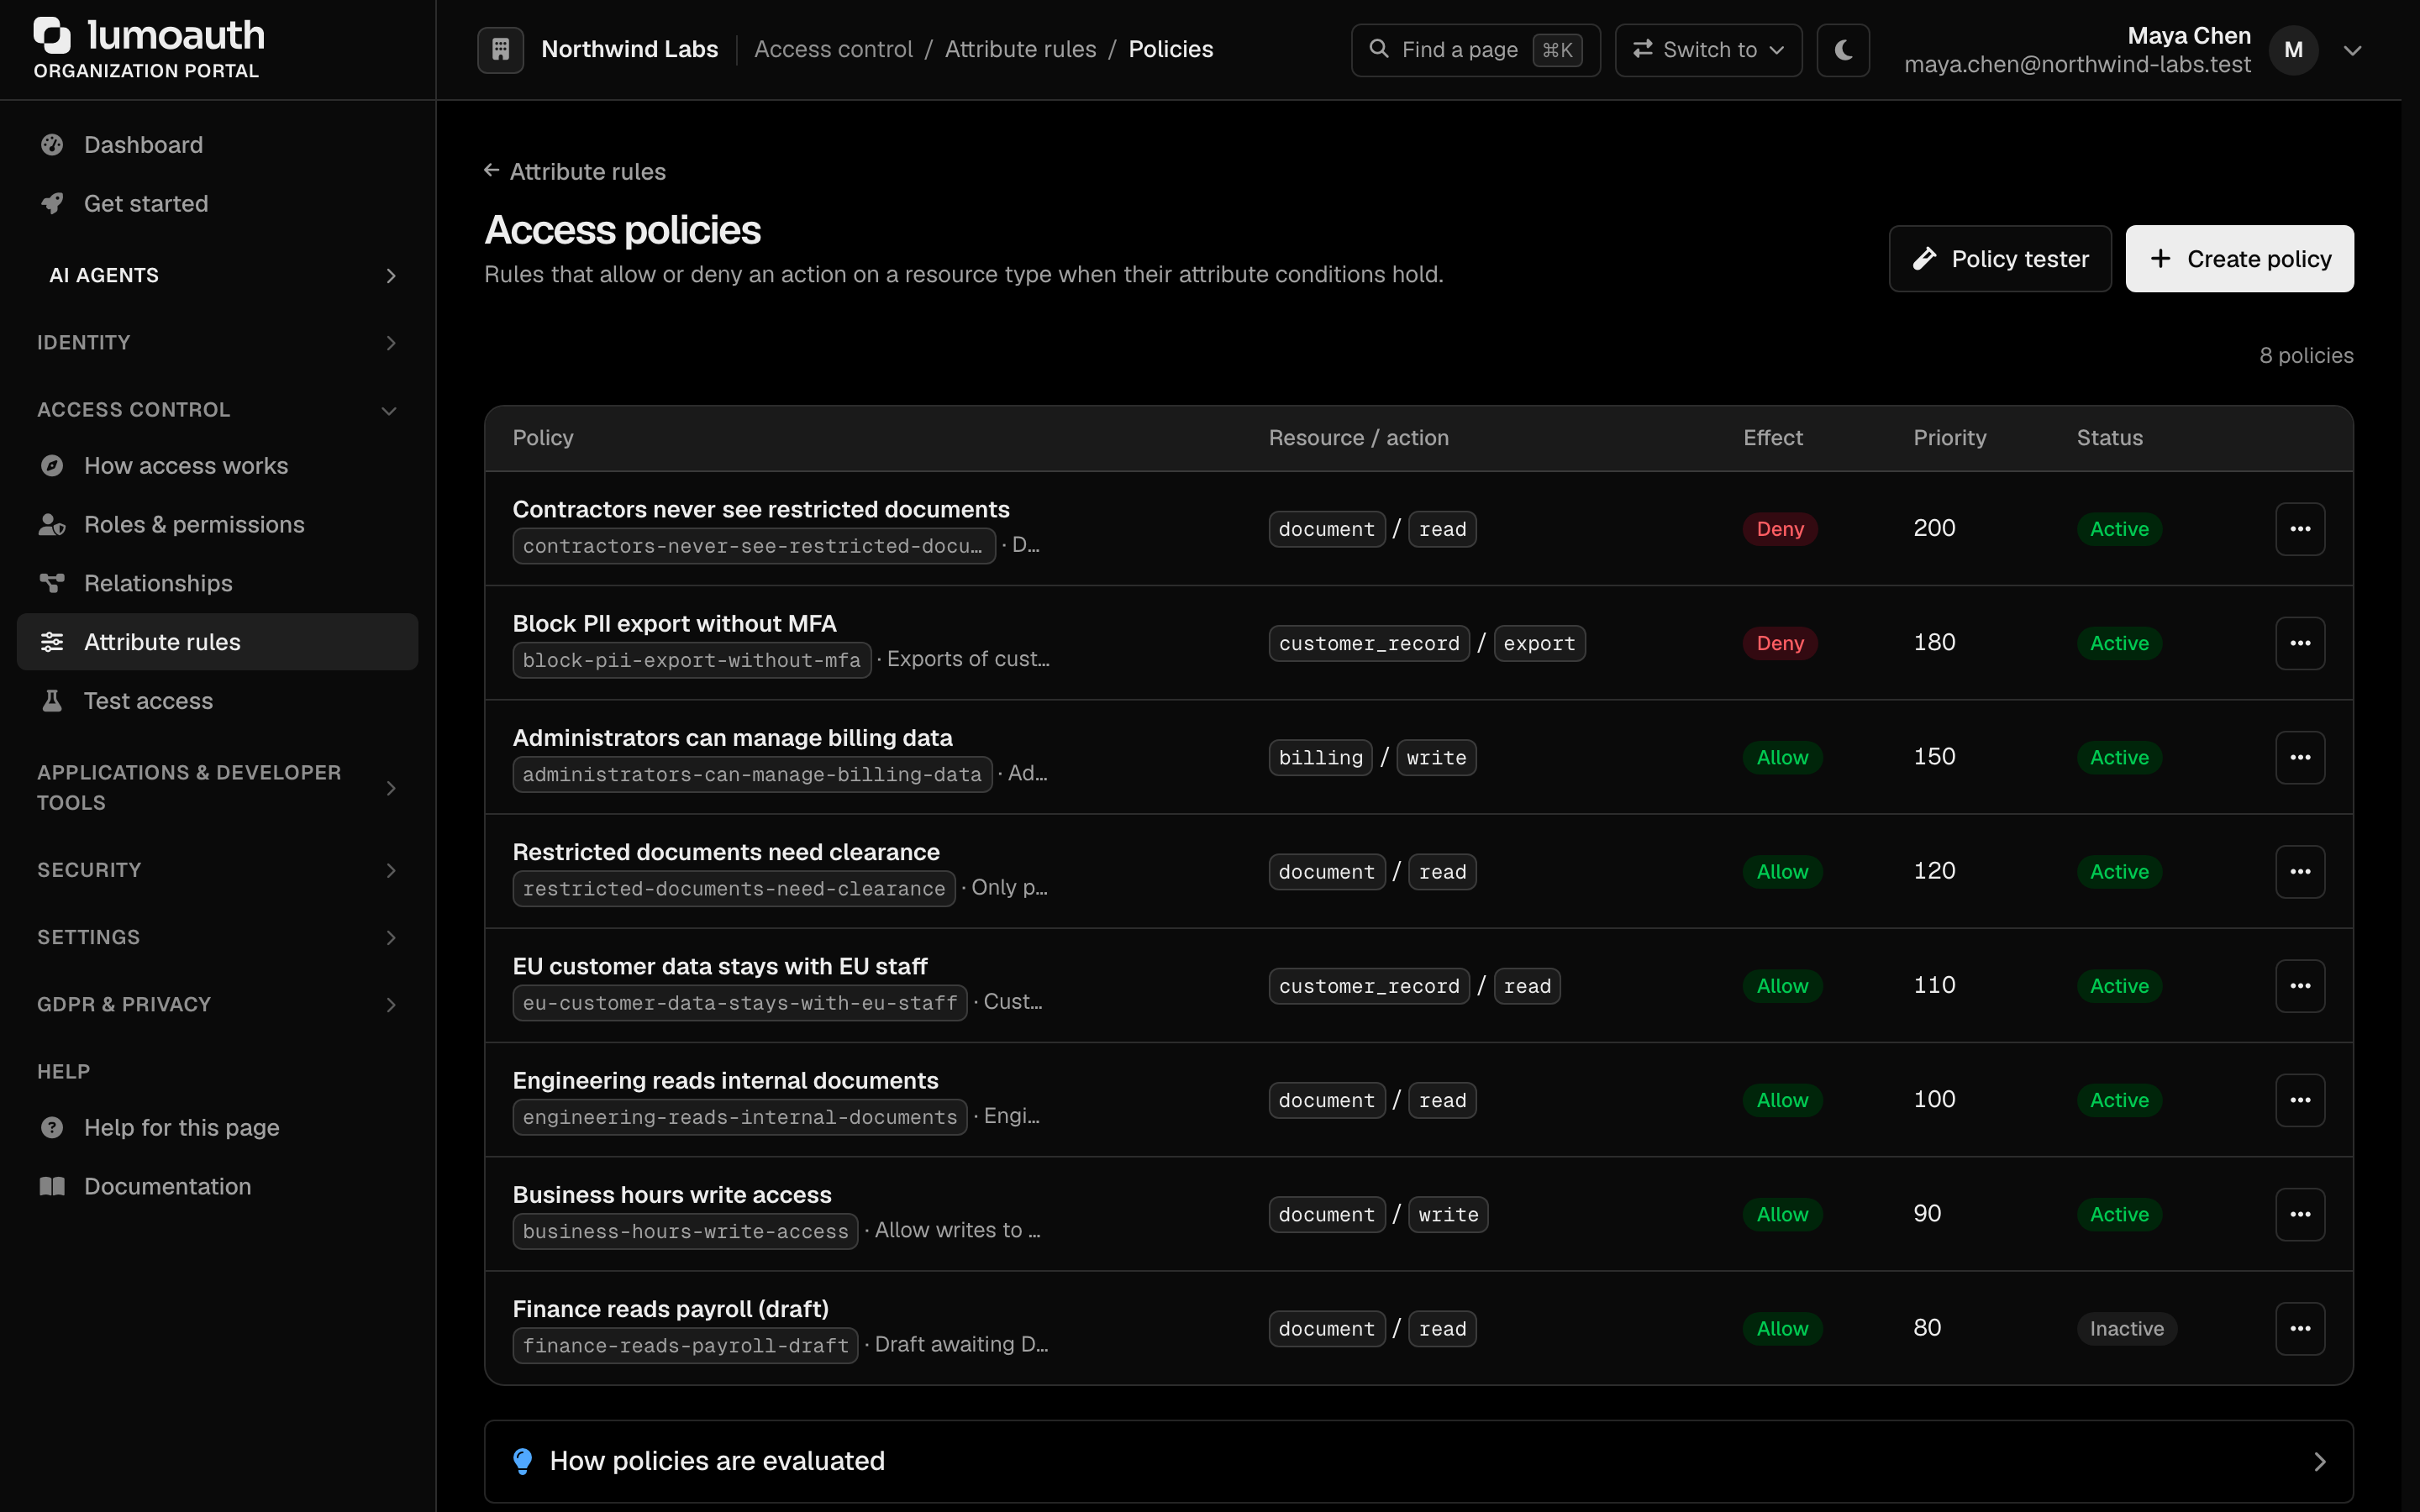This screenshot has height=1512, width=2420.
Task: Open the Switch to dropdown
Action: pyautogui.click(x=1708, y=50)
